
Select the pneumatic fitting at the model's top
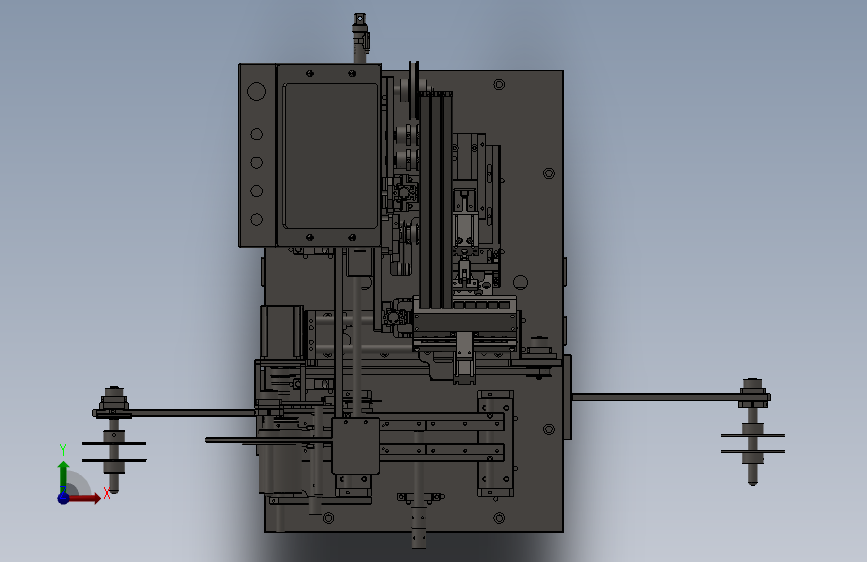click(361, 38)
